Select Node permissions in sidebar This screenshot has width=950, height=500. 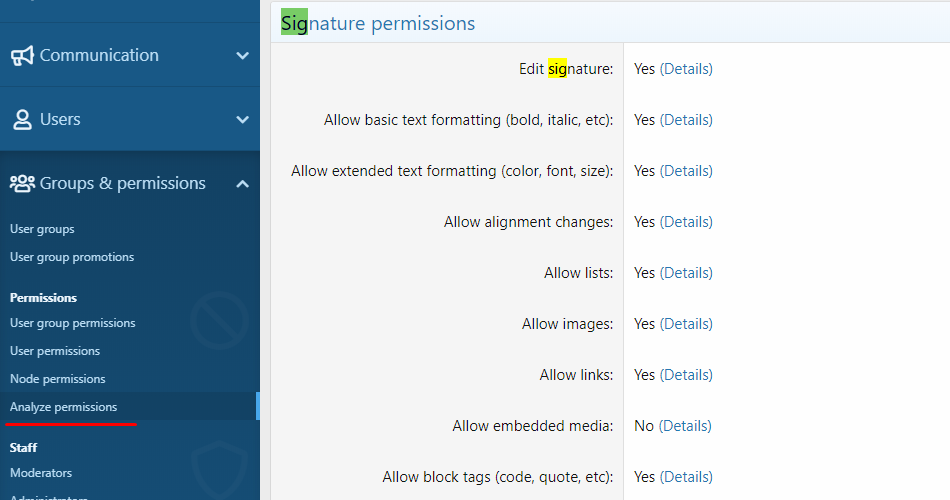click(57, 379)
